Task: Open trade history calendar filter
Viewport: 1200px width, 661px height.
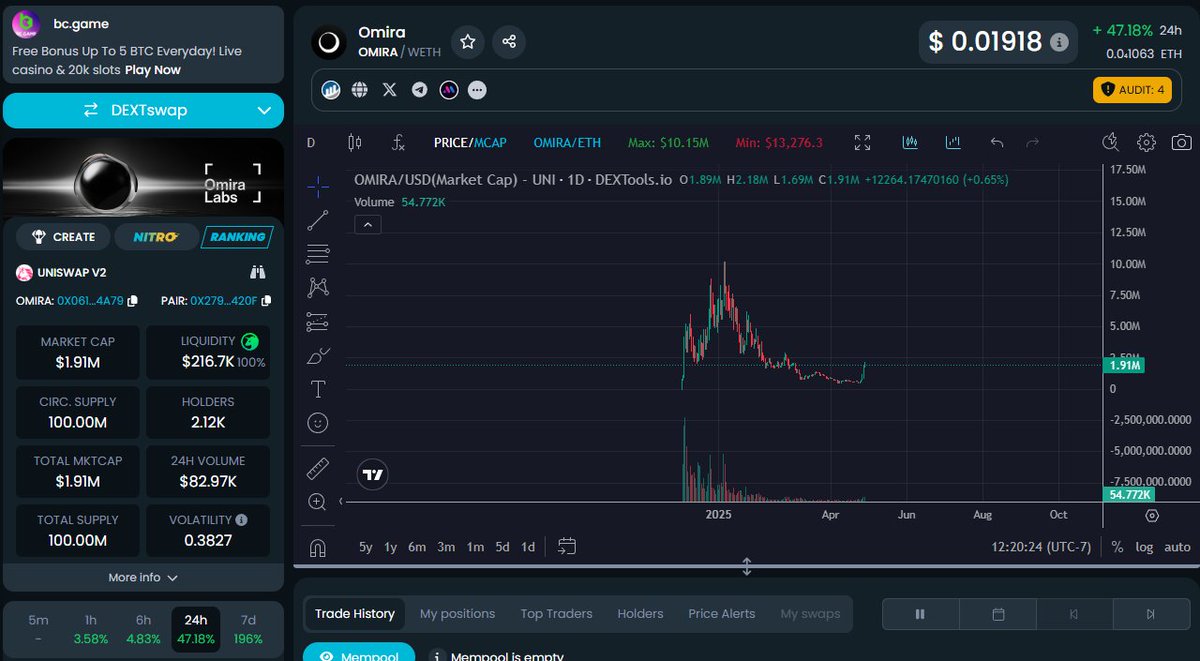Action: pos(998,614)
